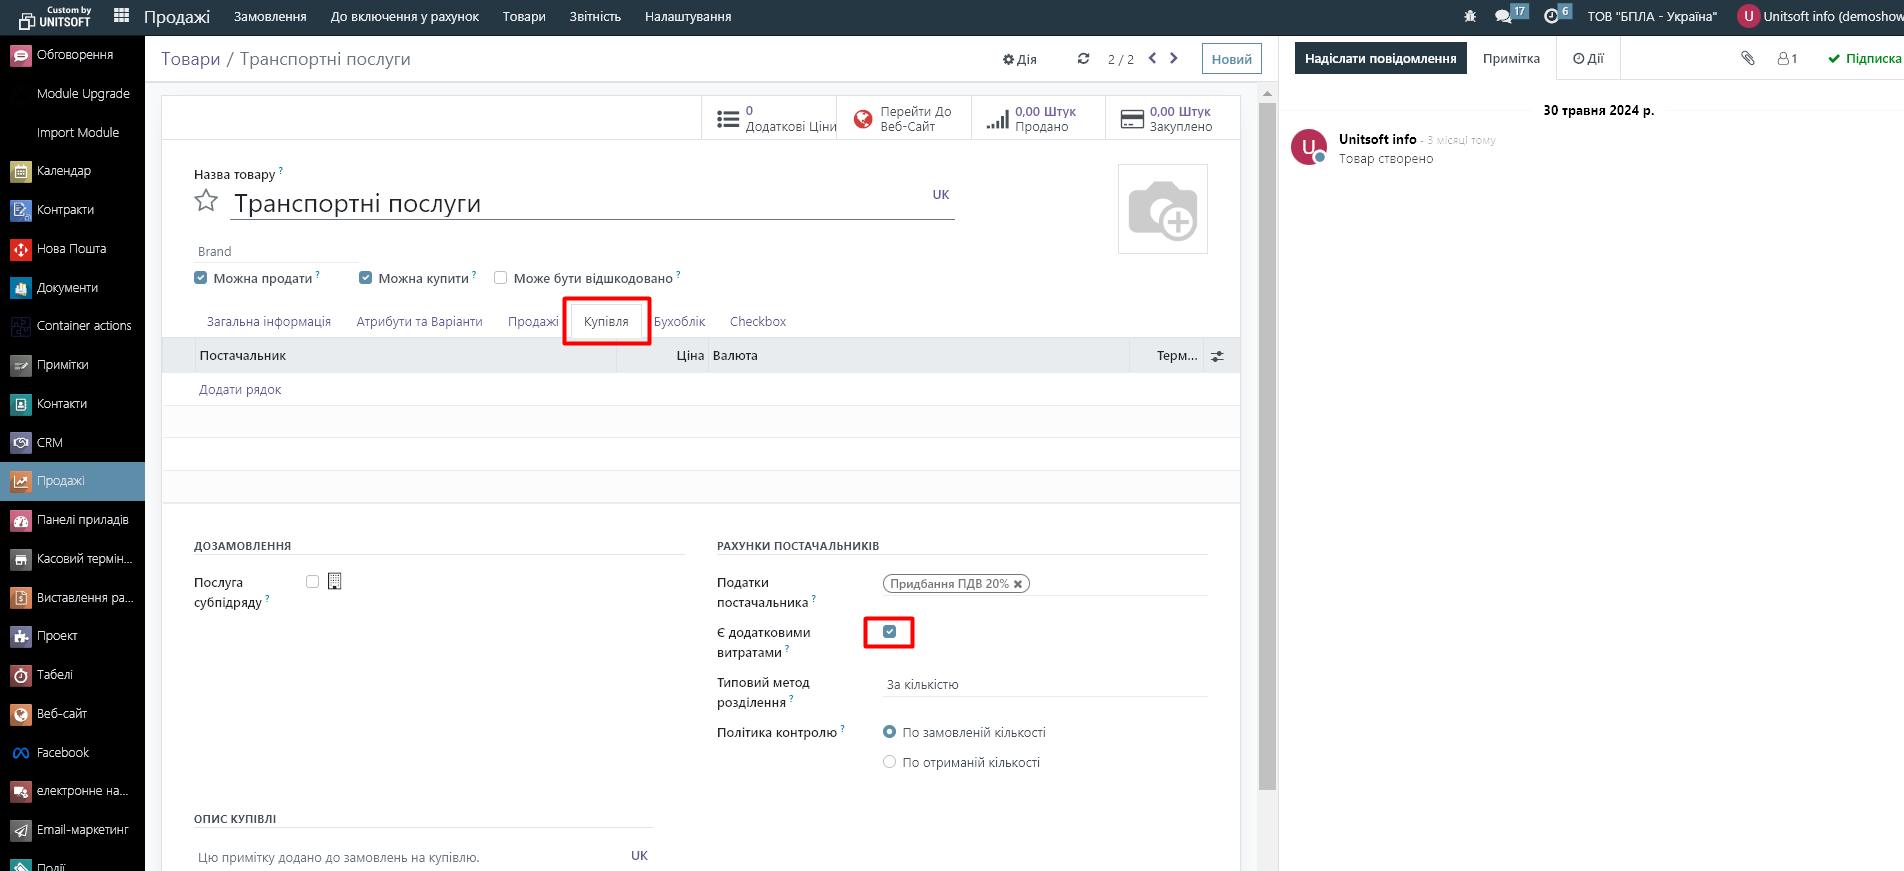
Task: Click 'Додати рядок' link
Action: pos(240,390)
